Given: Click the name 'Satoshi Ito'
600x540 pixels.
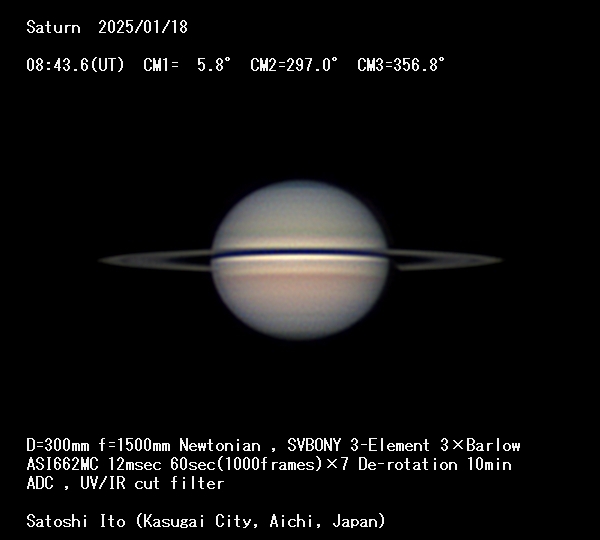Looking at the screenshot, I should [x=76, y=521].
